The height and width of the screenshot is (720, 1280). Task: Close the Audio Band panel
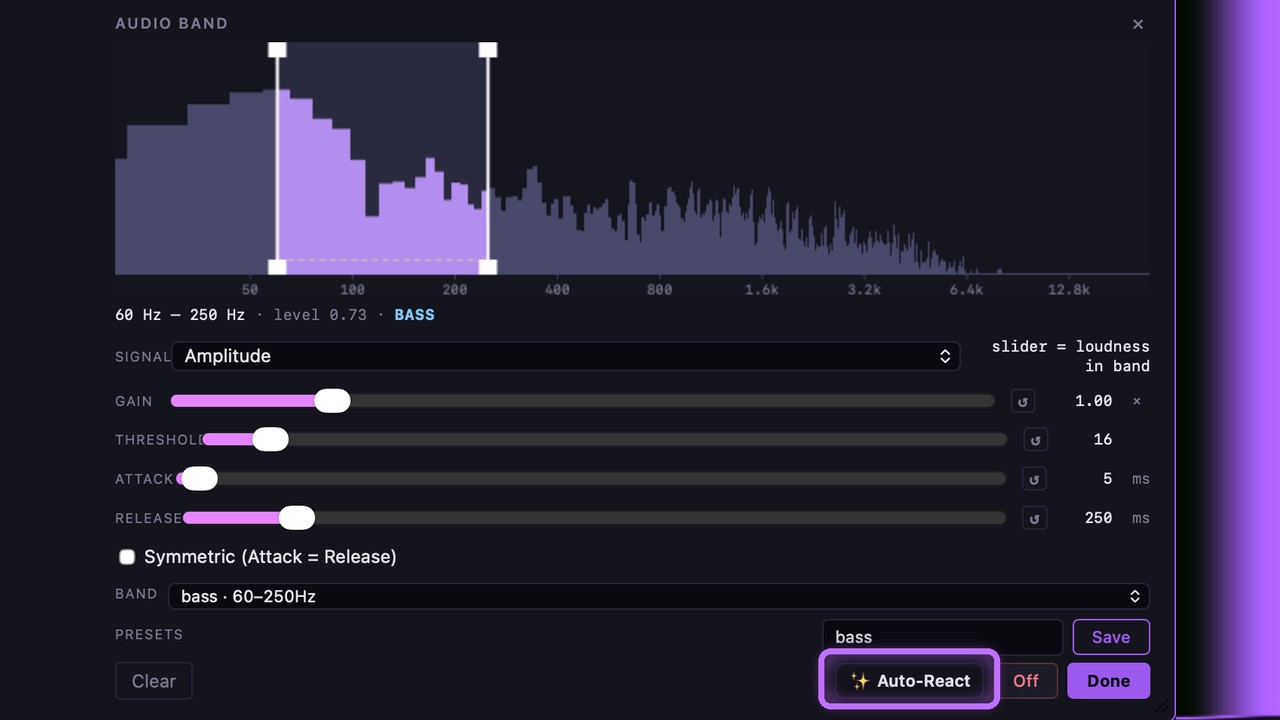[1137, 24]
